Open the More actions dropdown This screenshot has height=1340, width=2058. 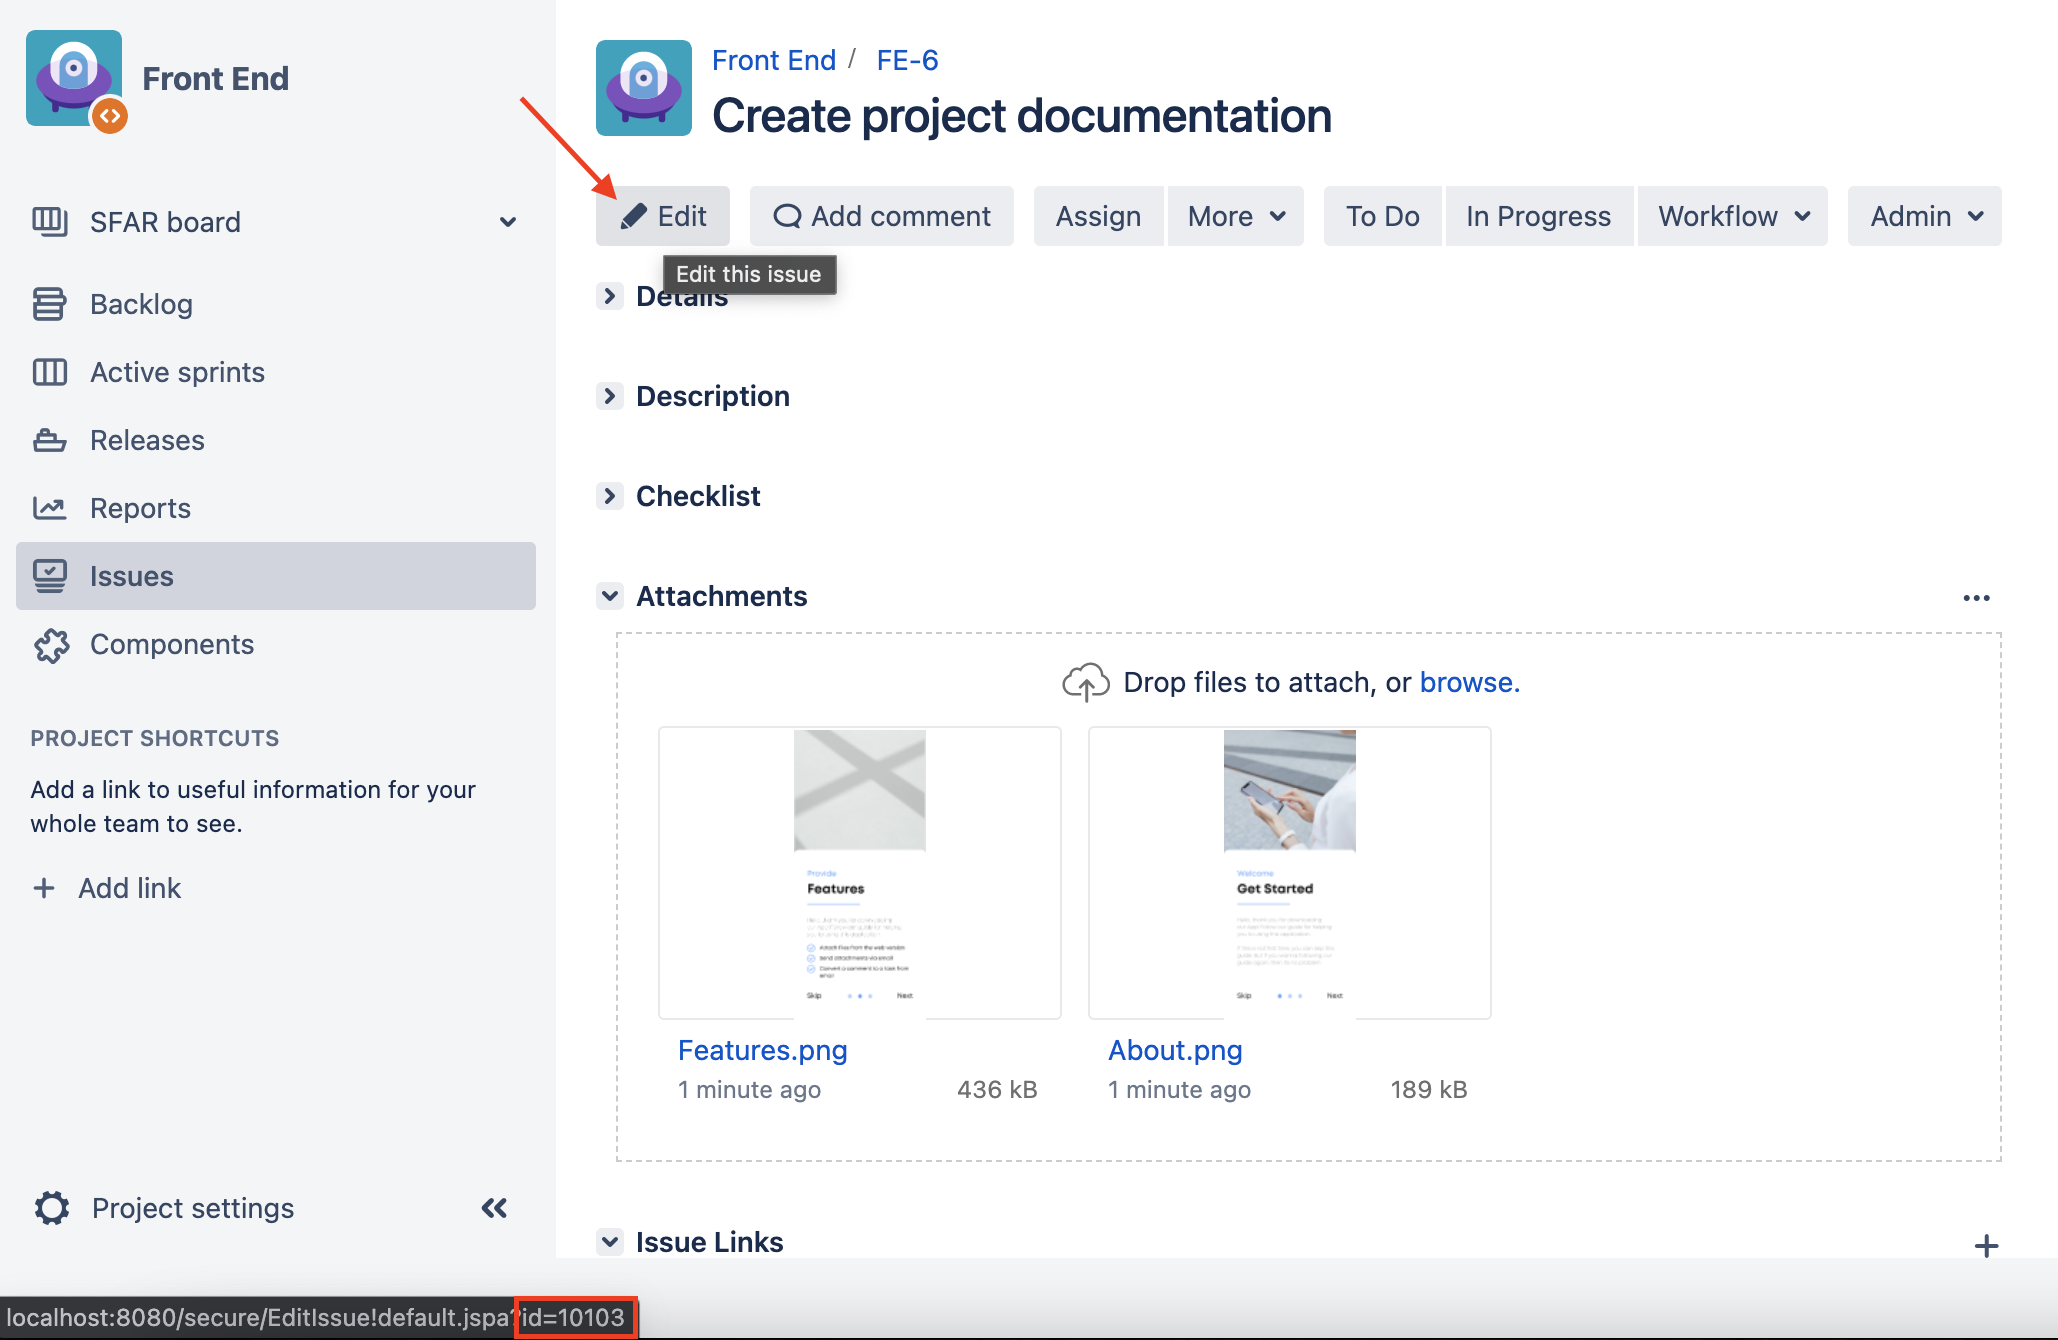pos(1235,216)
